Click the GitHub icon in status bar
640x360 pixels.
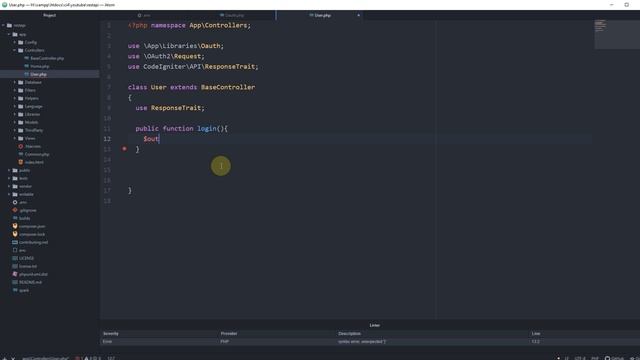click(x=607, y=358)
